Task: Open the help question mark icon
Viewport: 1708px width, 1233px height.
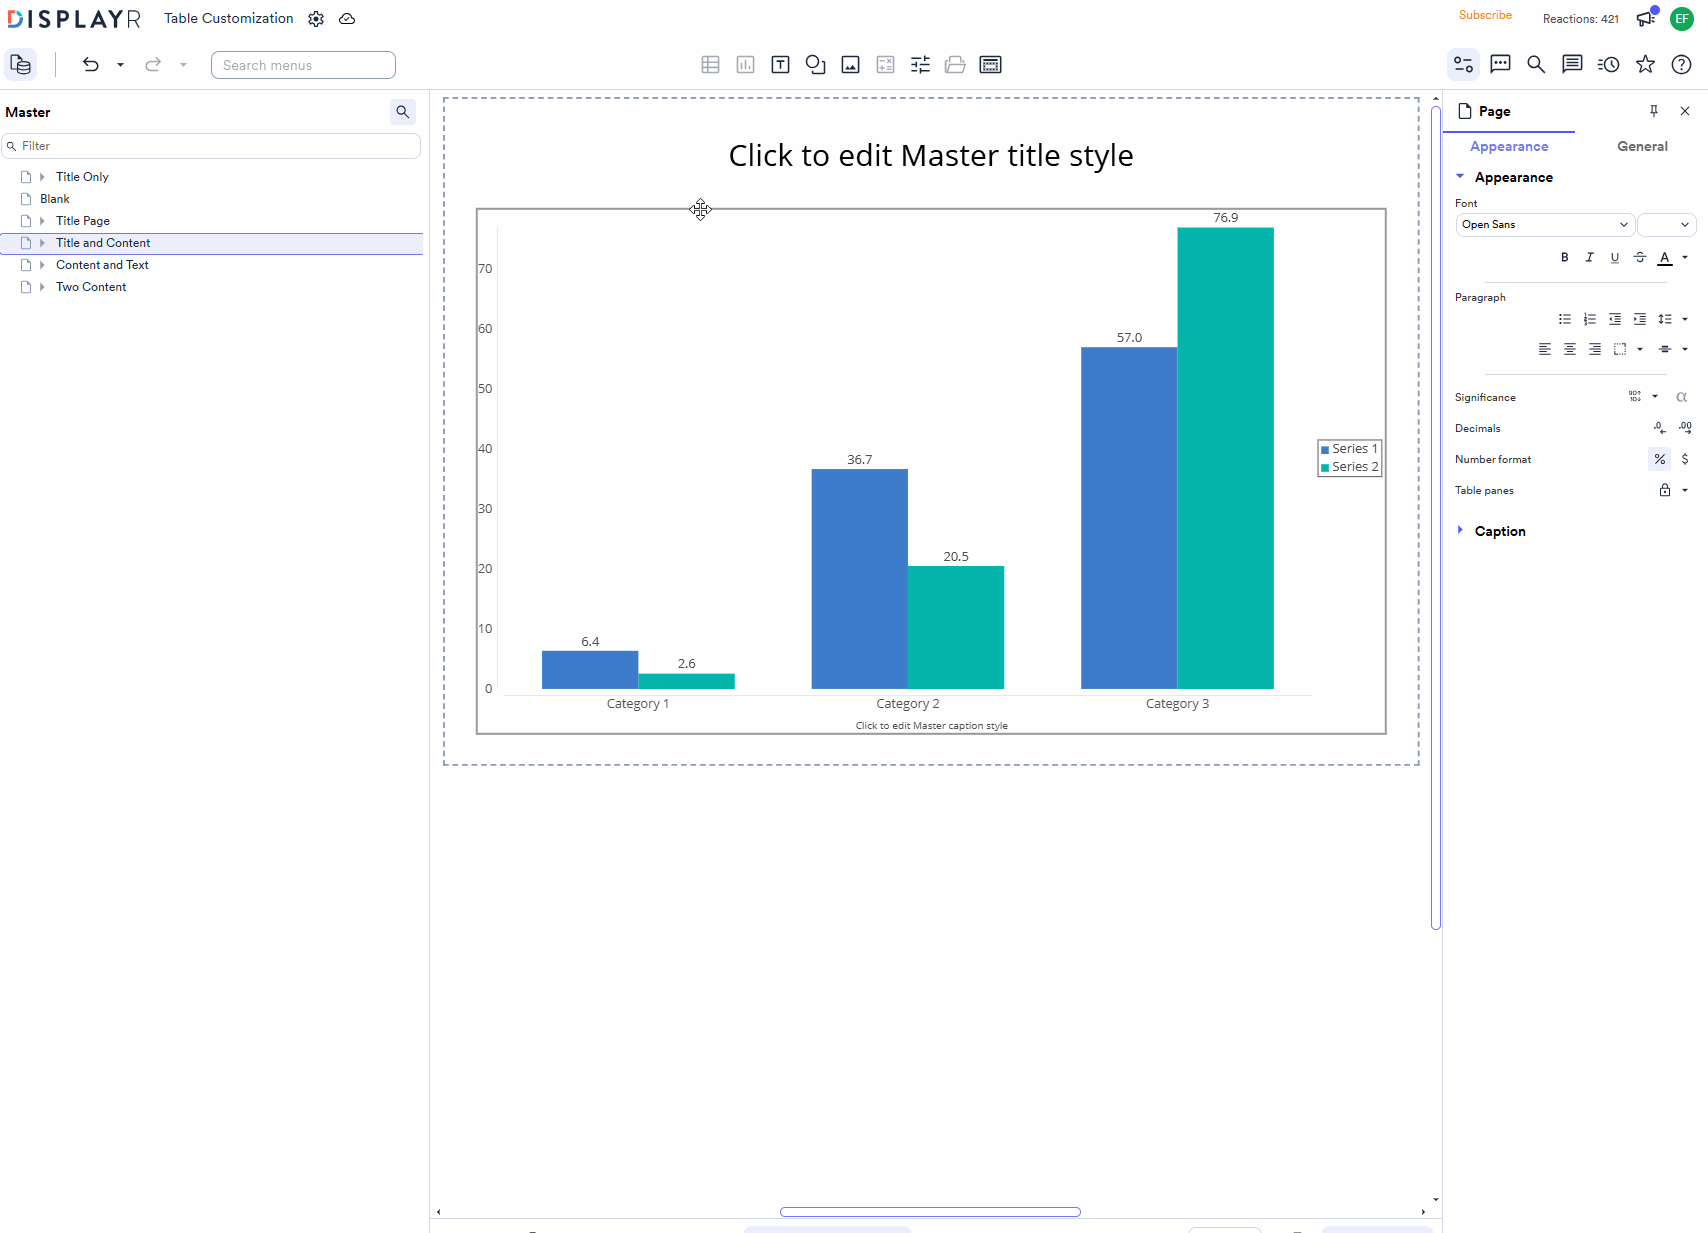Action: tap(1681, 64)
